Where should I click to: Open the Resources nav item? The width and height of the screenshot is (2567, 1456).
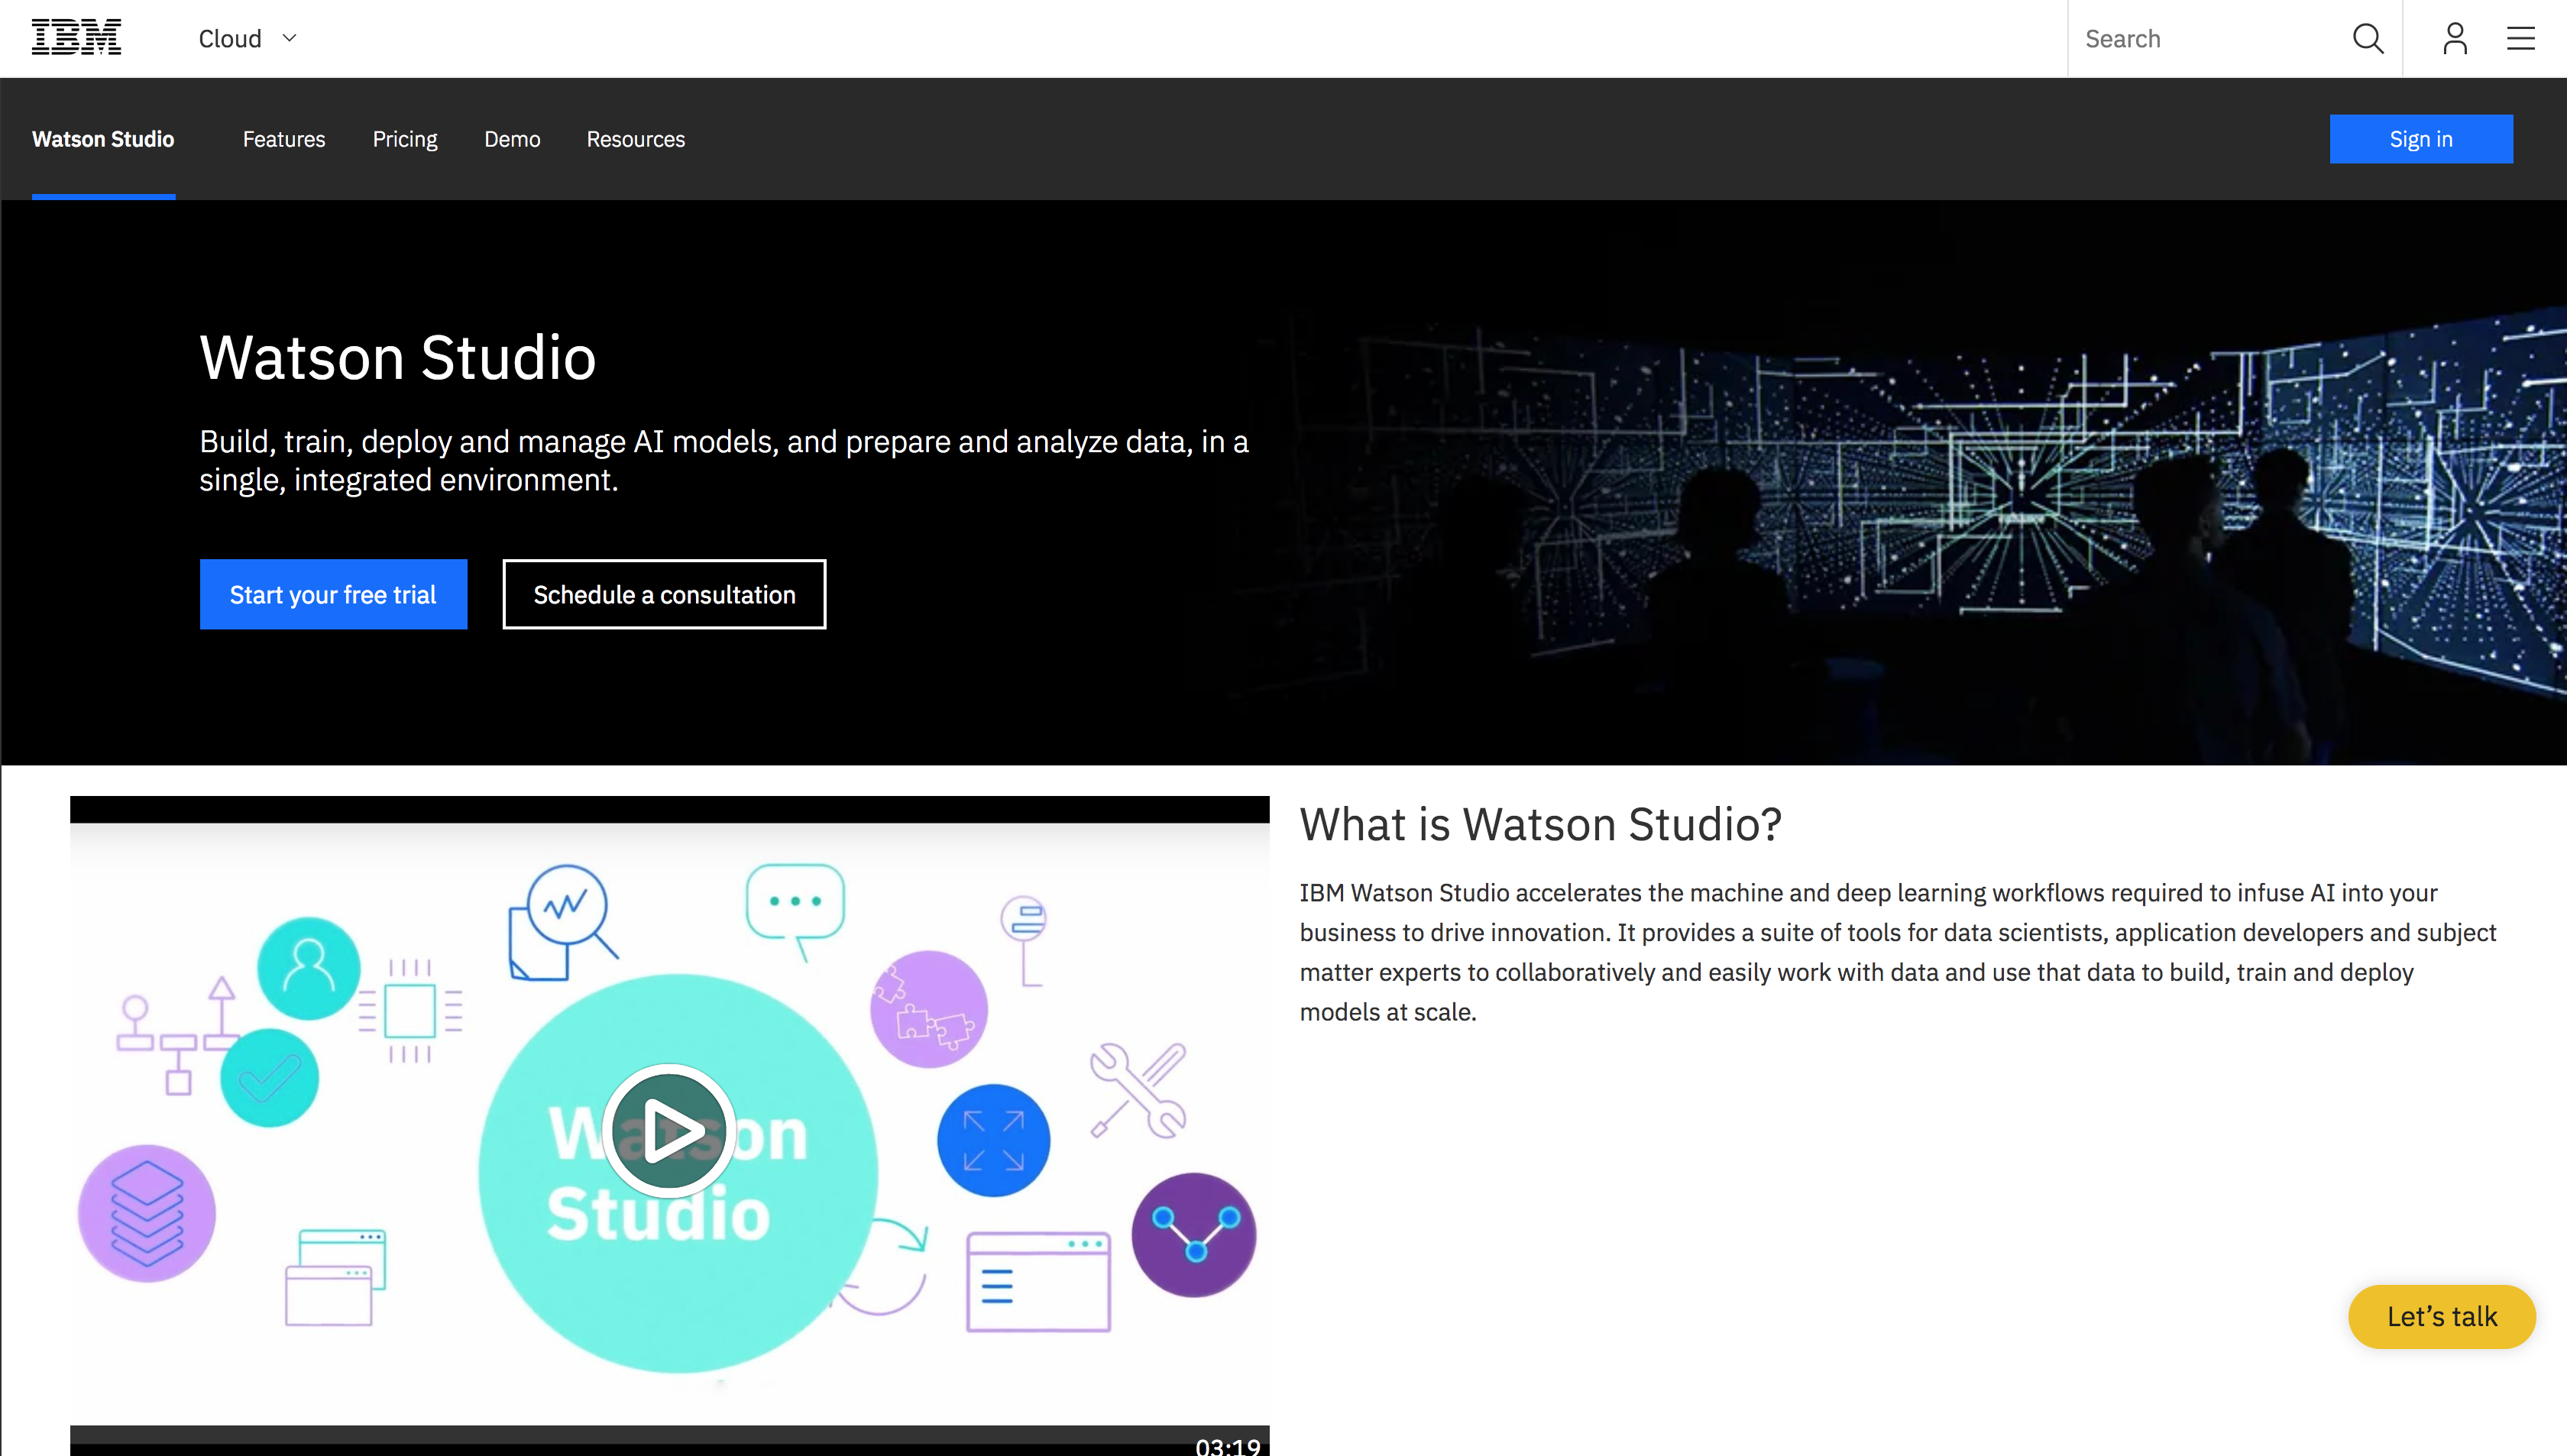pyautogui.click(x=636, y=139)
